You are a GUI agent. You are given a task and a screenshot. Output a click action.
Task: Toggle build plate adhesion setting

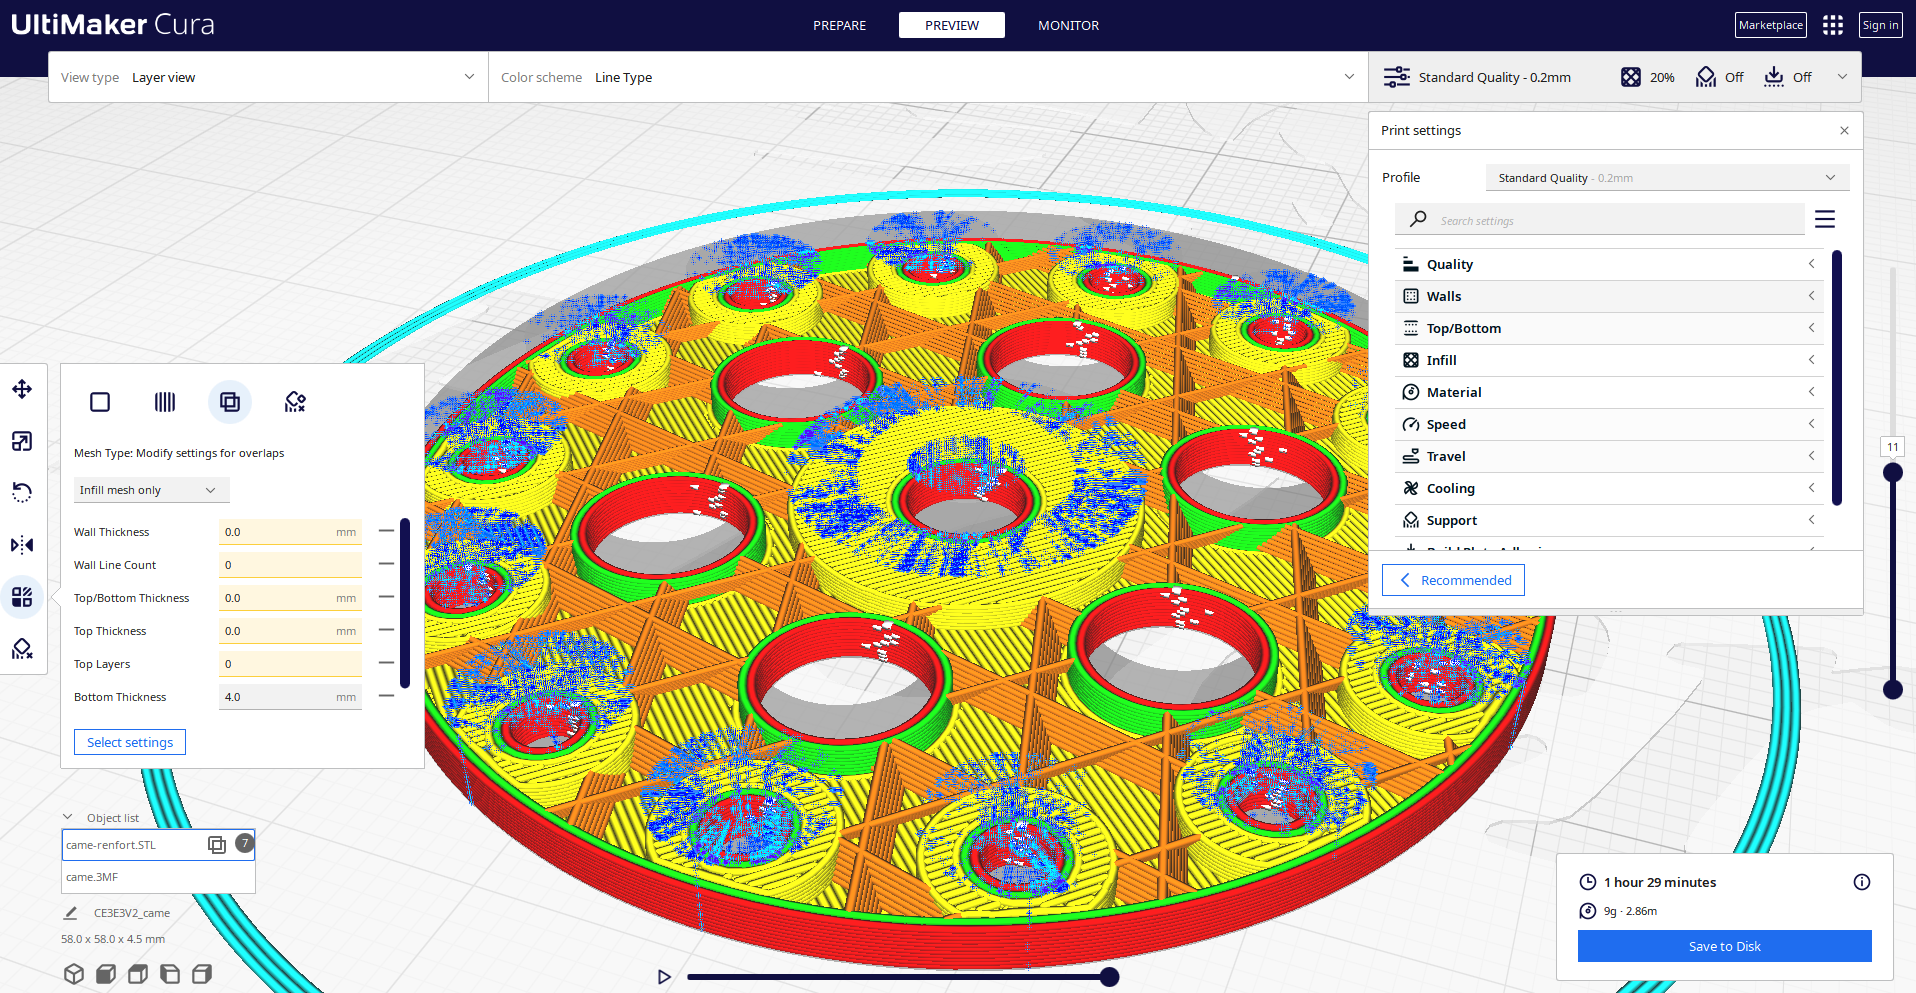1787,76
